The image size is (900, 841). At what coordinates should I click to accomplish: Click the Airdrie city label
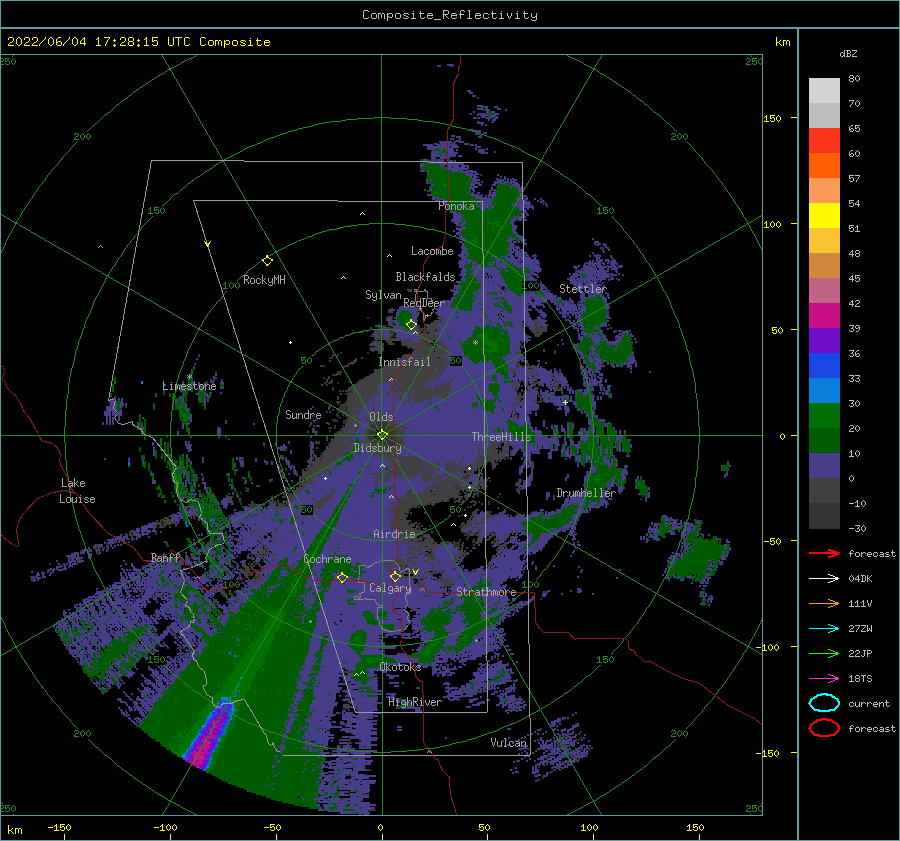(394, 534)
